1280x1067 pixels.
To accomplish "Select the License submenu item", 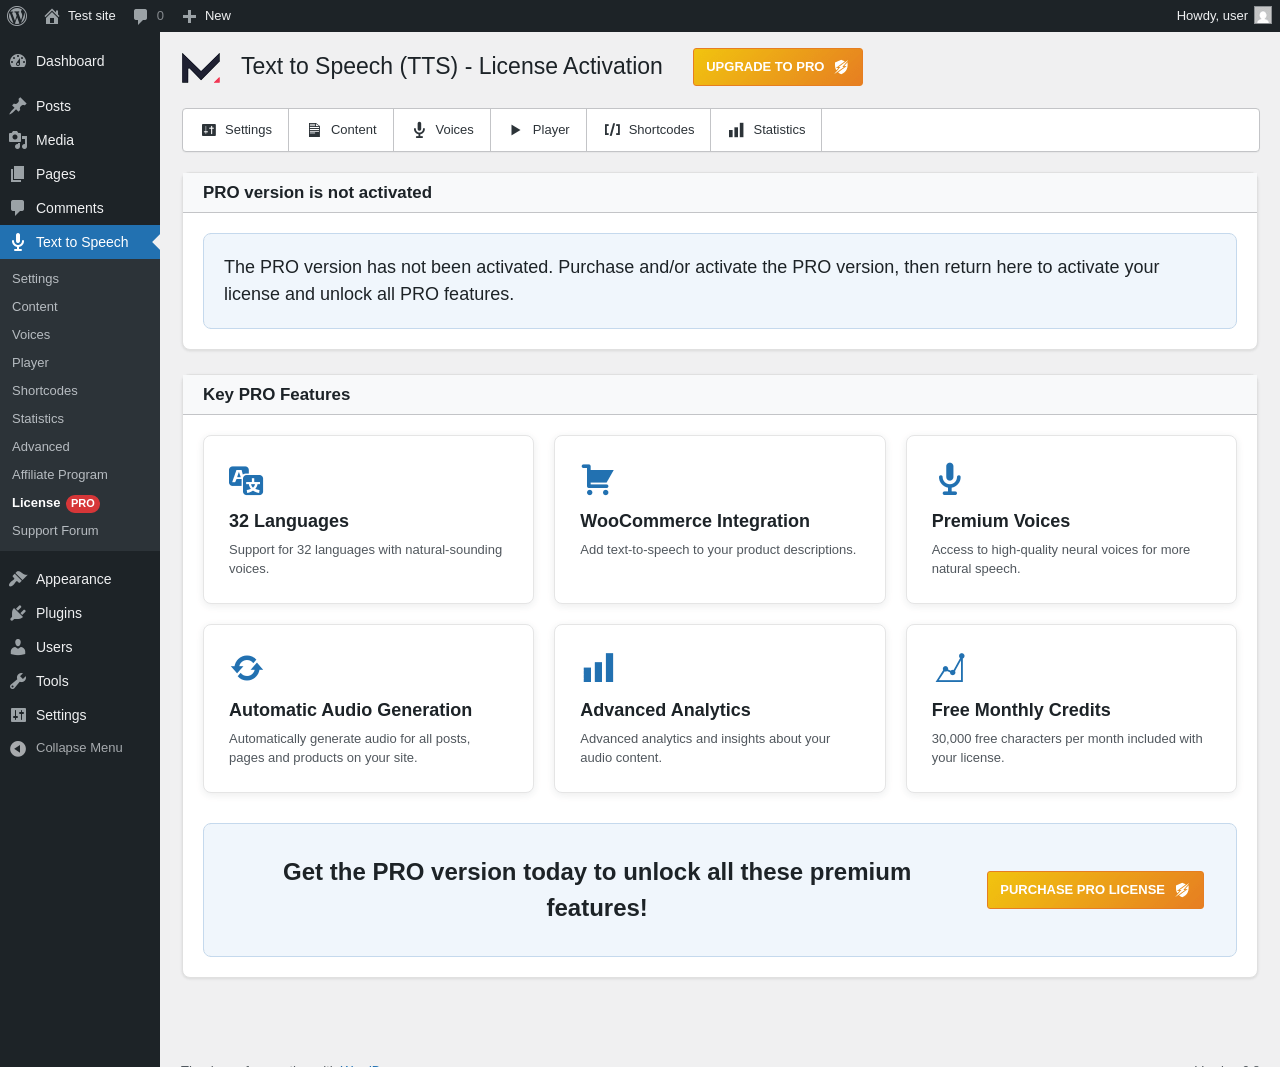I will tap(36, 503).
